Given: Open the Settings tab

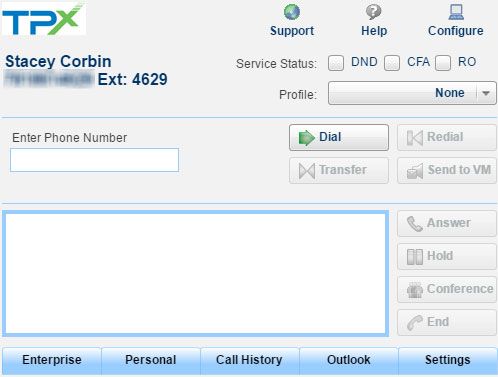Looking at the screenshot, I should (x=448, y=361).
